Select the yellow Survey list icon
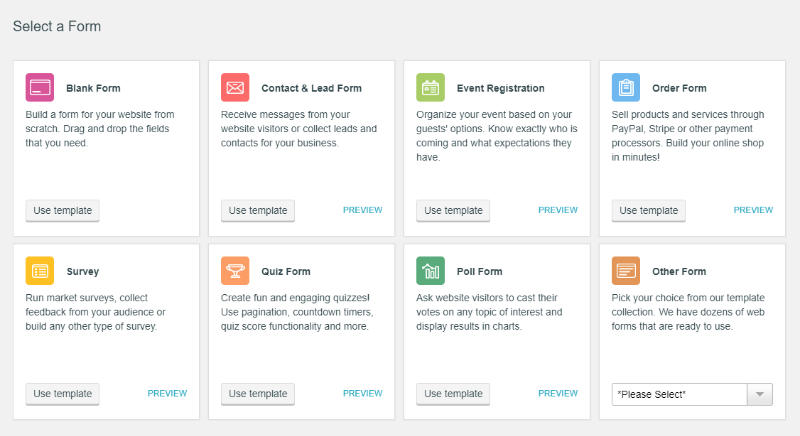This screenshot has height=436, width=800. pos(40,271)
